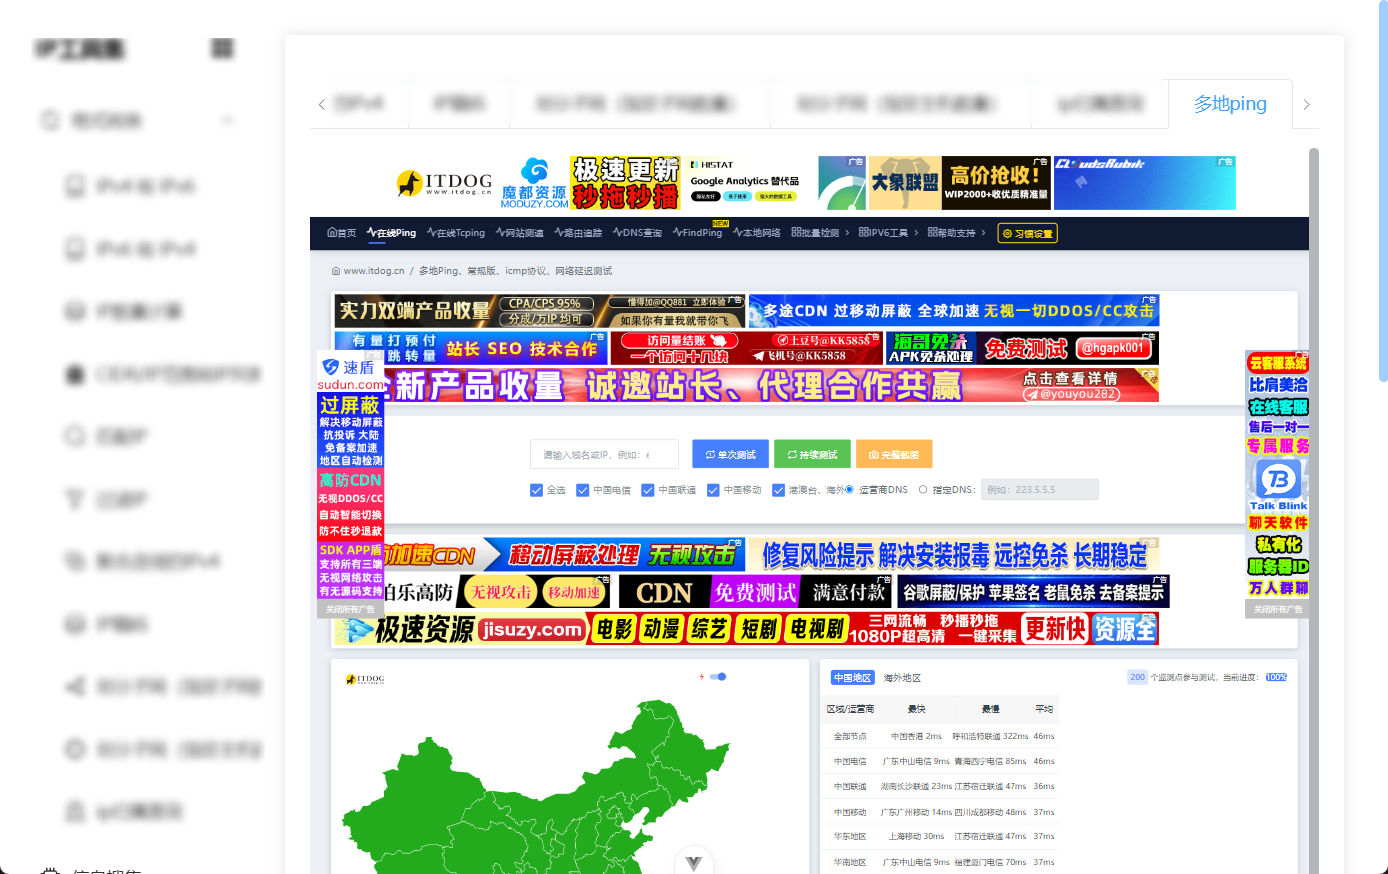This screenshot has height=874, width=1388.
Task: Select the 指定DNS radio button
Action: [924, 489]
